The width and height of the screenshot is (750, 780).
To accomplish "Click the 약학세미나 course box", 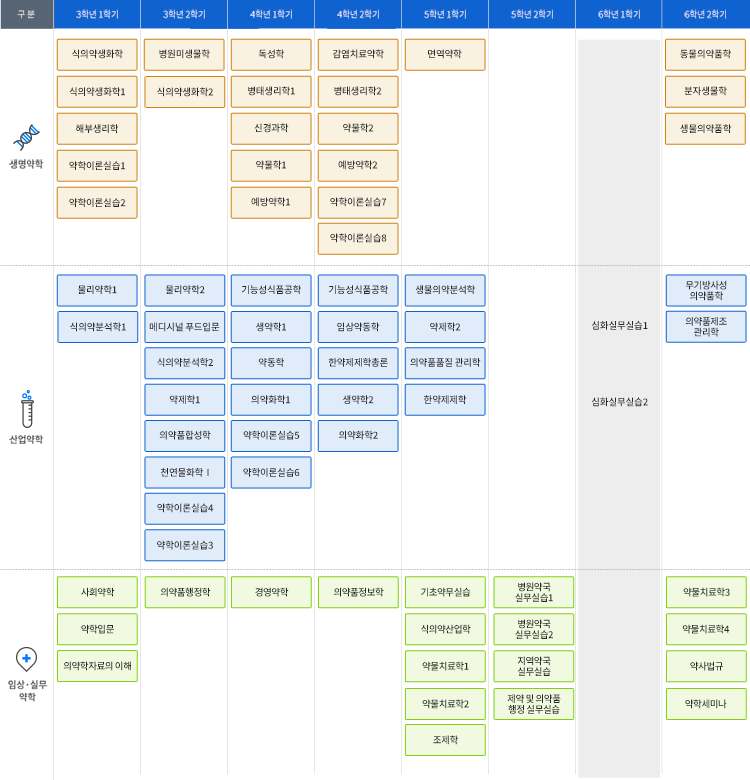I will [705, 704].
